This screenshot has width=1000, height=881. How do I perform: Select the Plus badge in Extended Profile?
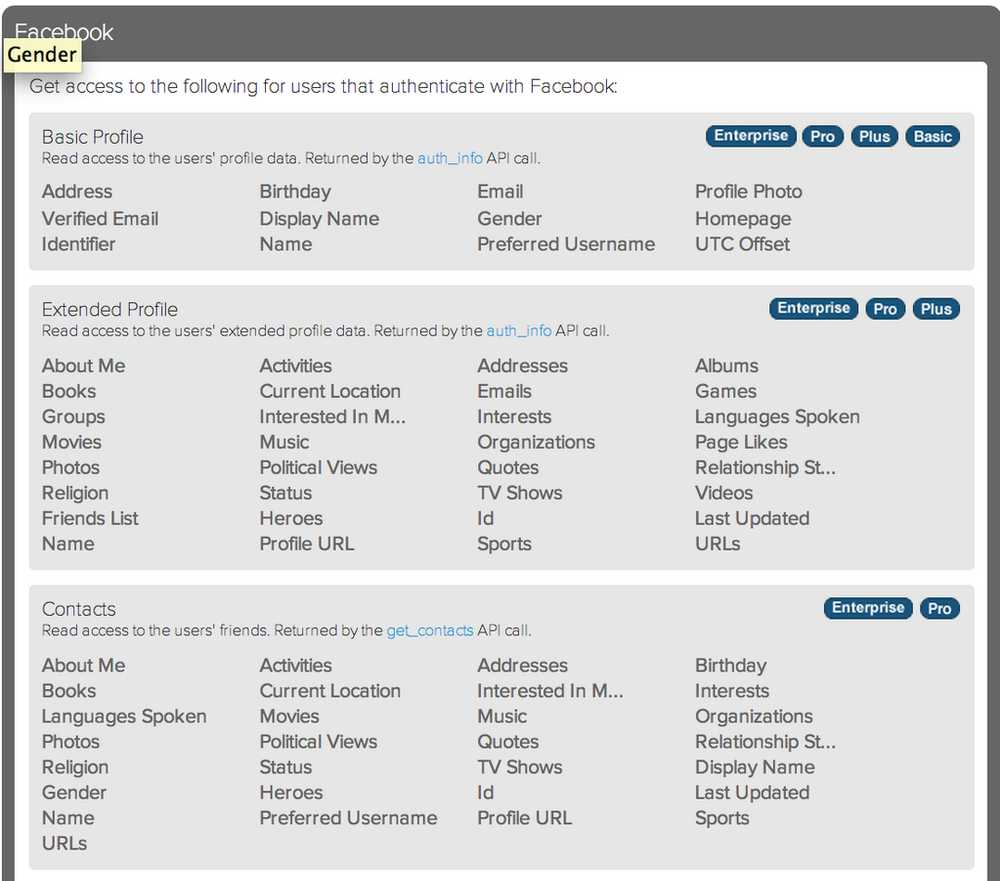pos(936,309)
